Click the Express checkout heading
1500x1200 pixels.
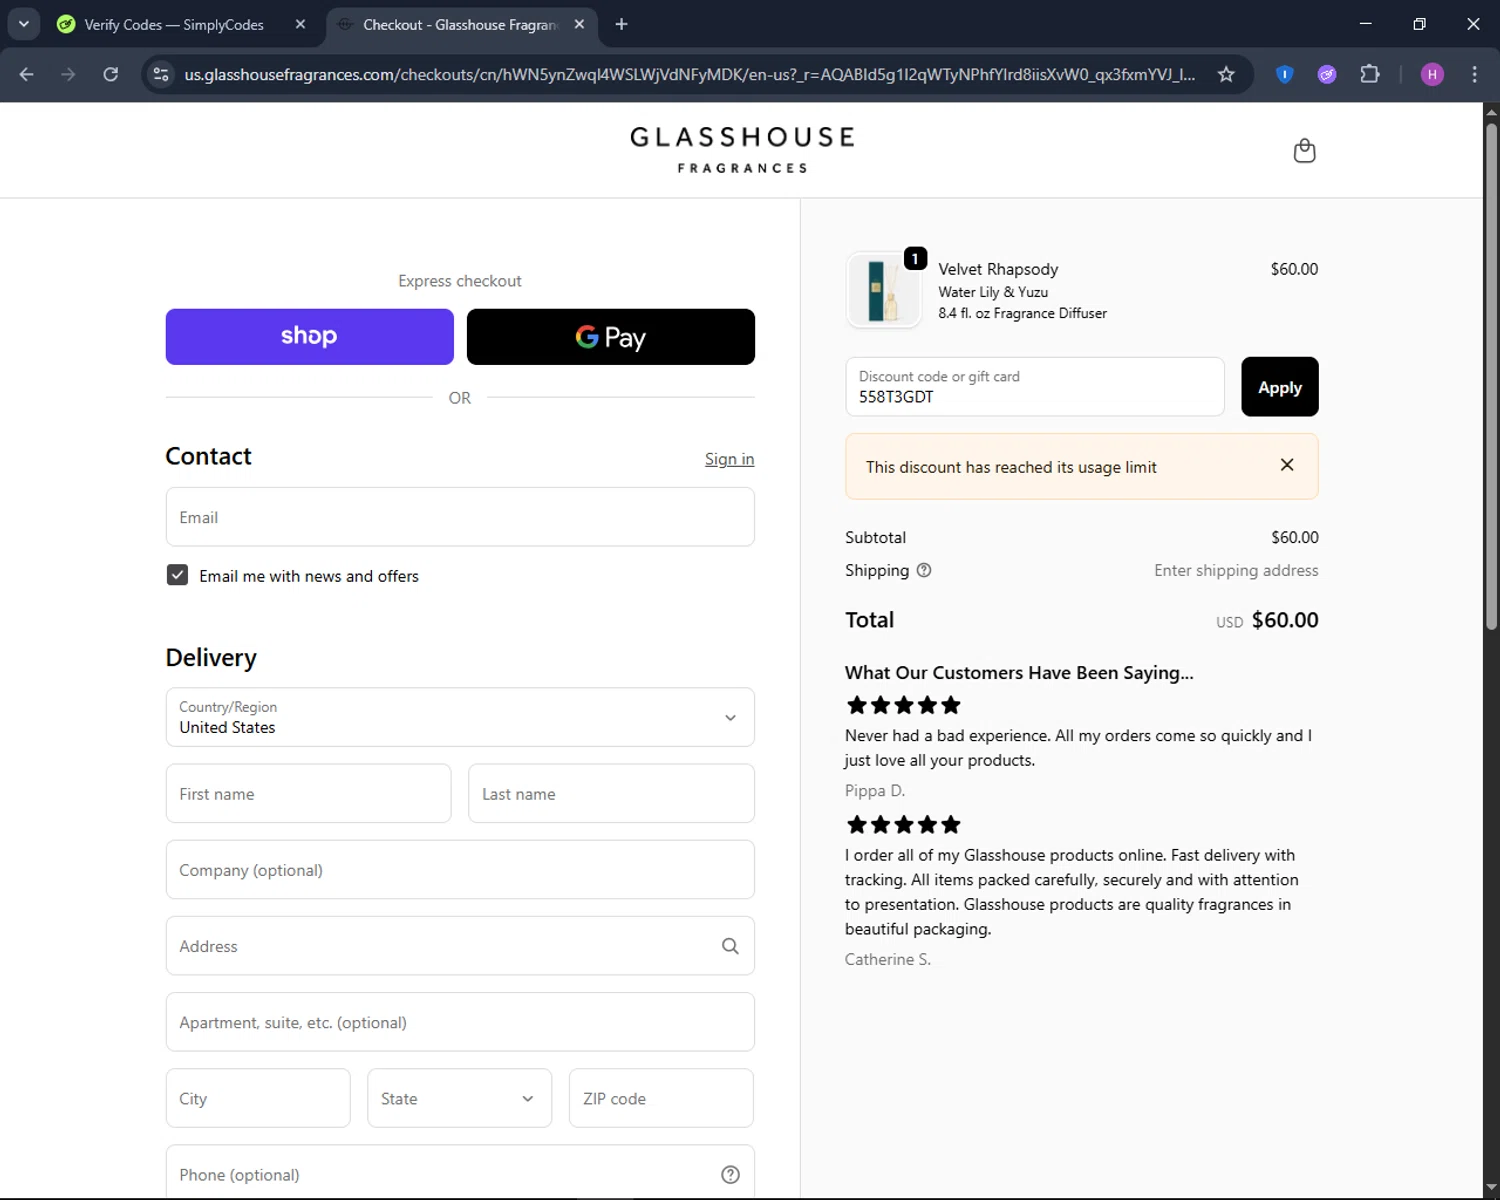pyautogui.click(x=460, y=281)
